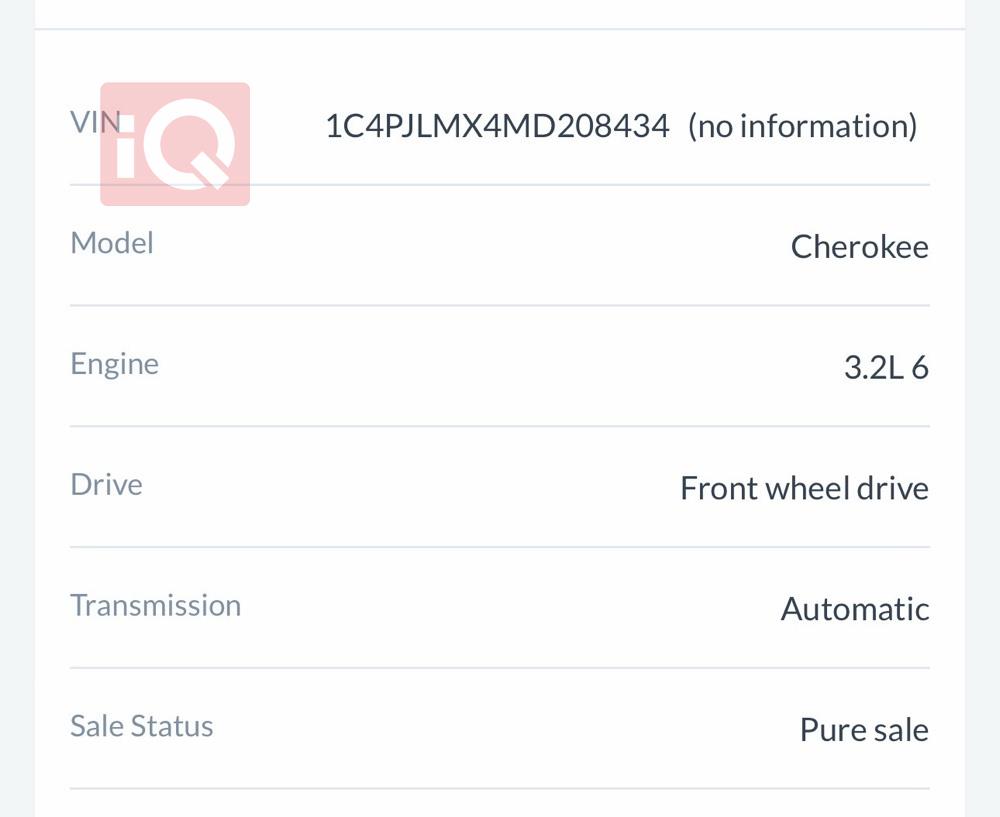Click the divider line between Engine and Drive
Image resolution: width=1000 pixels, height=817 pixels.
pyautogui.click(x=500, y=426)
